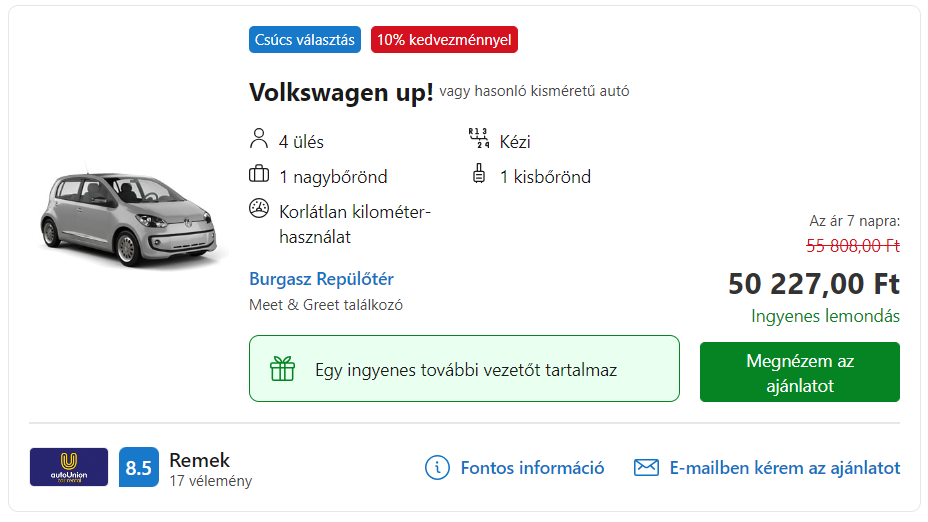Screen dimensions: 928x522
Task: Click the 10% kedvezménnyel red badge
Action: tap(444, 40)
